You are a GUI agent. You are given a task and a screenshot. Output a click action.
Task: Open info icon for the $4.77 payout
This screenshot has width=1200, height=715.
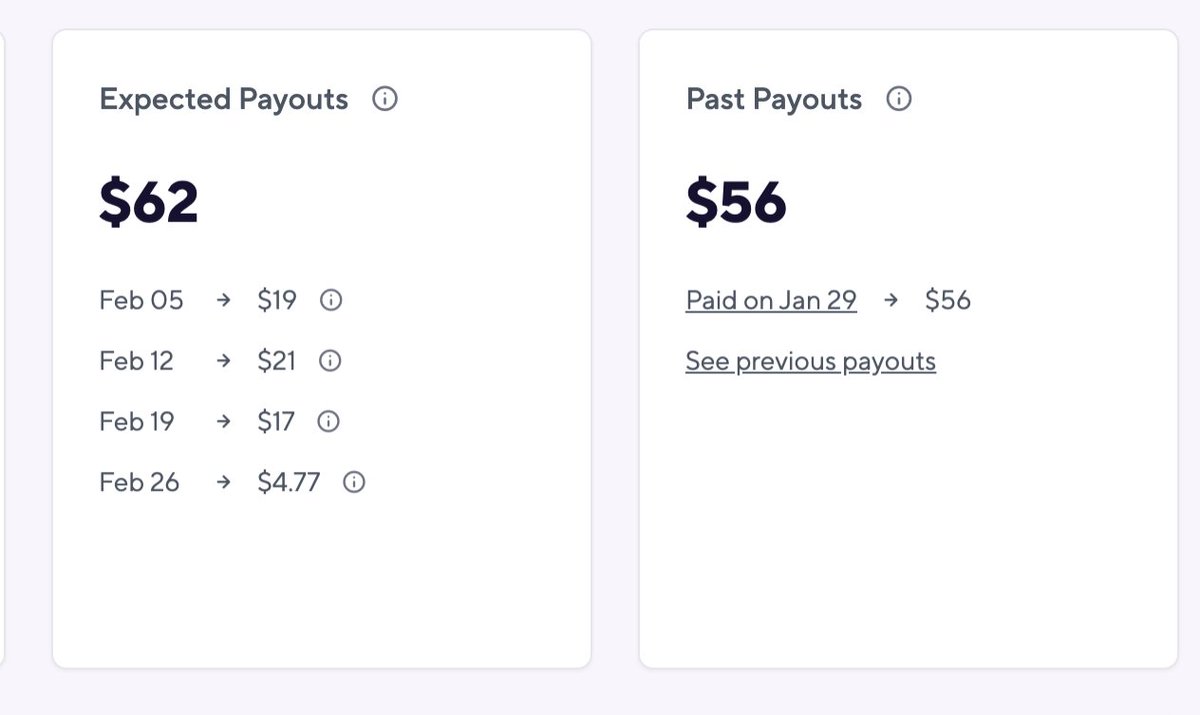coord(354,482)
